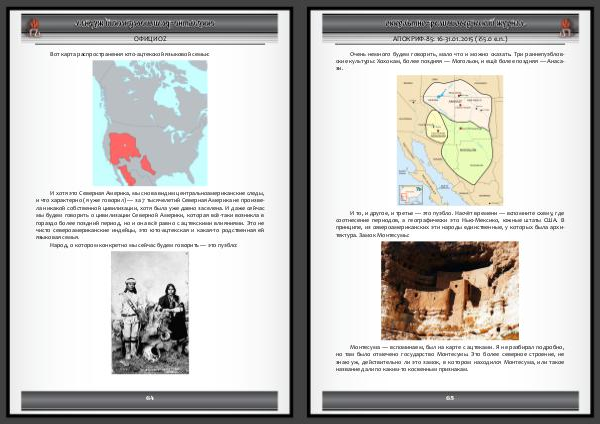Click the red highlighted region on the map
This screenshot has width=600, height=424.
click(x=128, y=150)
